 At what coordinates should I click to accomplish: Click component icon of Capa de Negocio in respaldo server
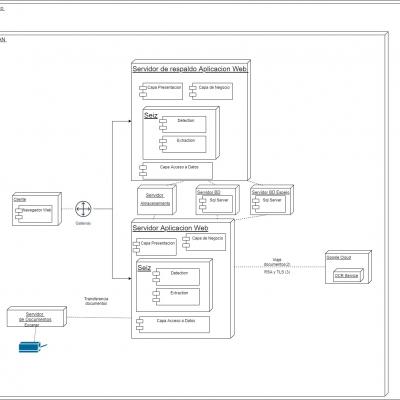pos(193,91)
